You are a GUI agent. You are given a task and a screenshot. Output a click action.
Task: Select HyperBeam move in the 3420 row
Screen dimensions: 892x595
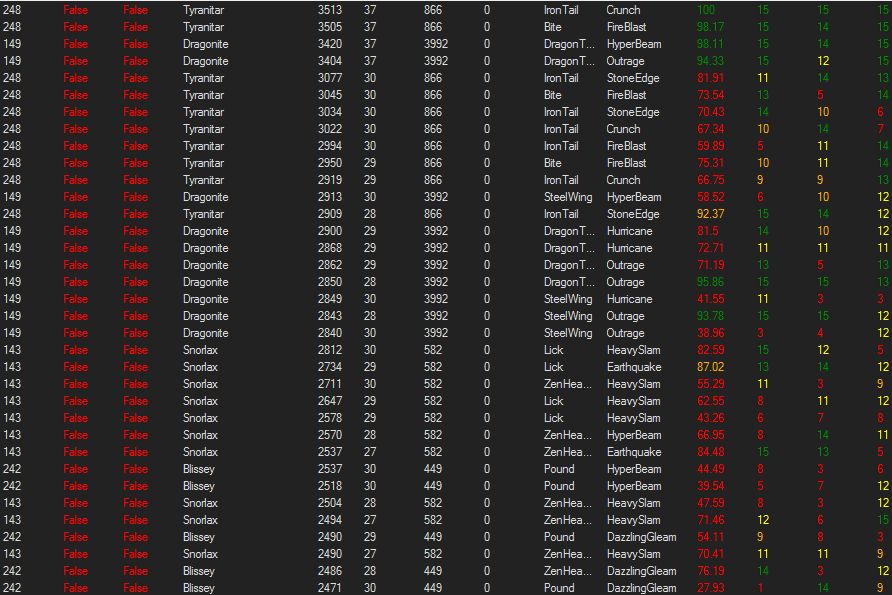click(x=634, y=44)
